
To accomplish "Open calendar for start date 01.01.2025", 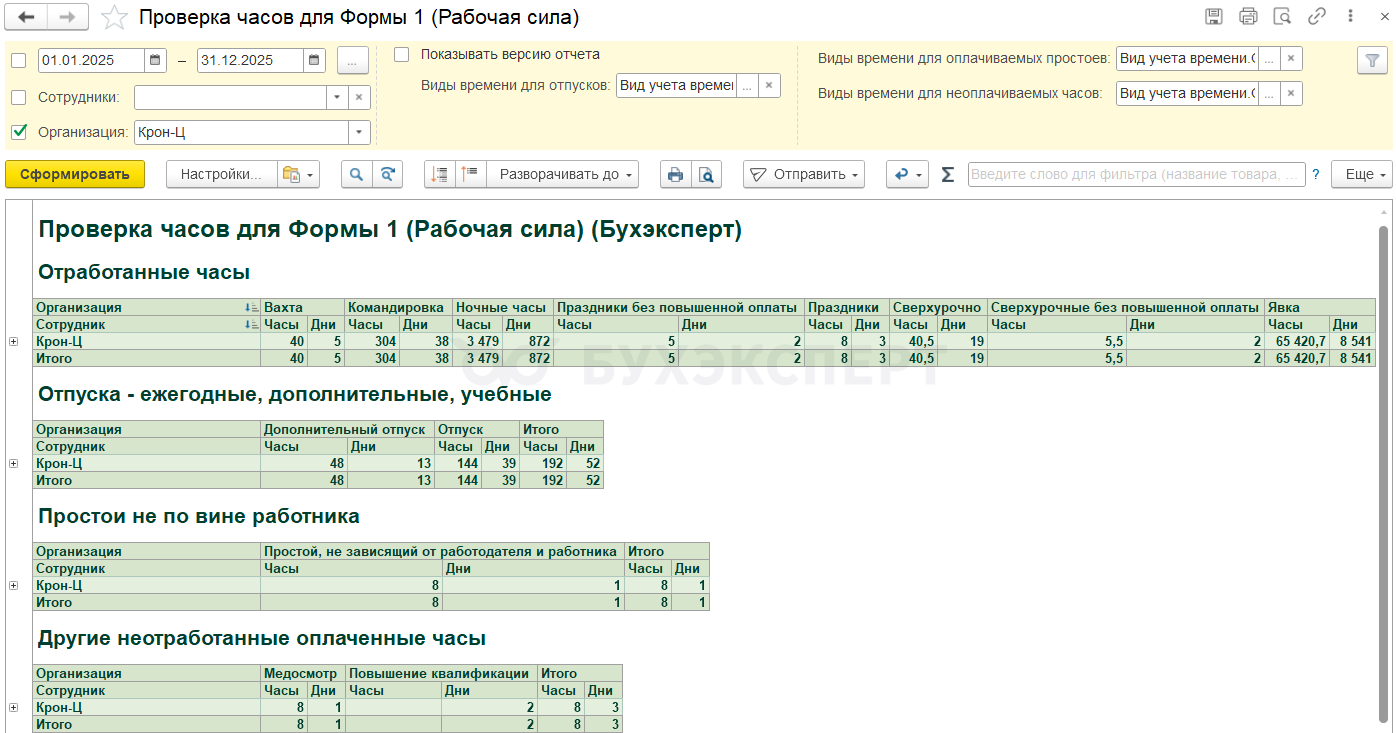I will pos(155,60).
